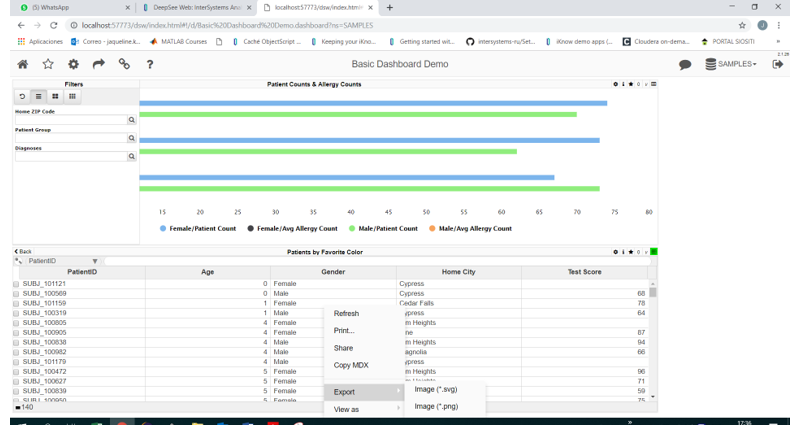This screenshot has width=803, height=425.
Task: Open help question mark icon
Action: tap(150, 64)
